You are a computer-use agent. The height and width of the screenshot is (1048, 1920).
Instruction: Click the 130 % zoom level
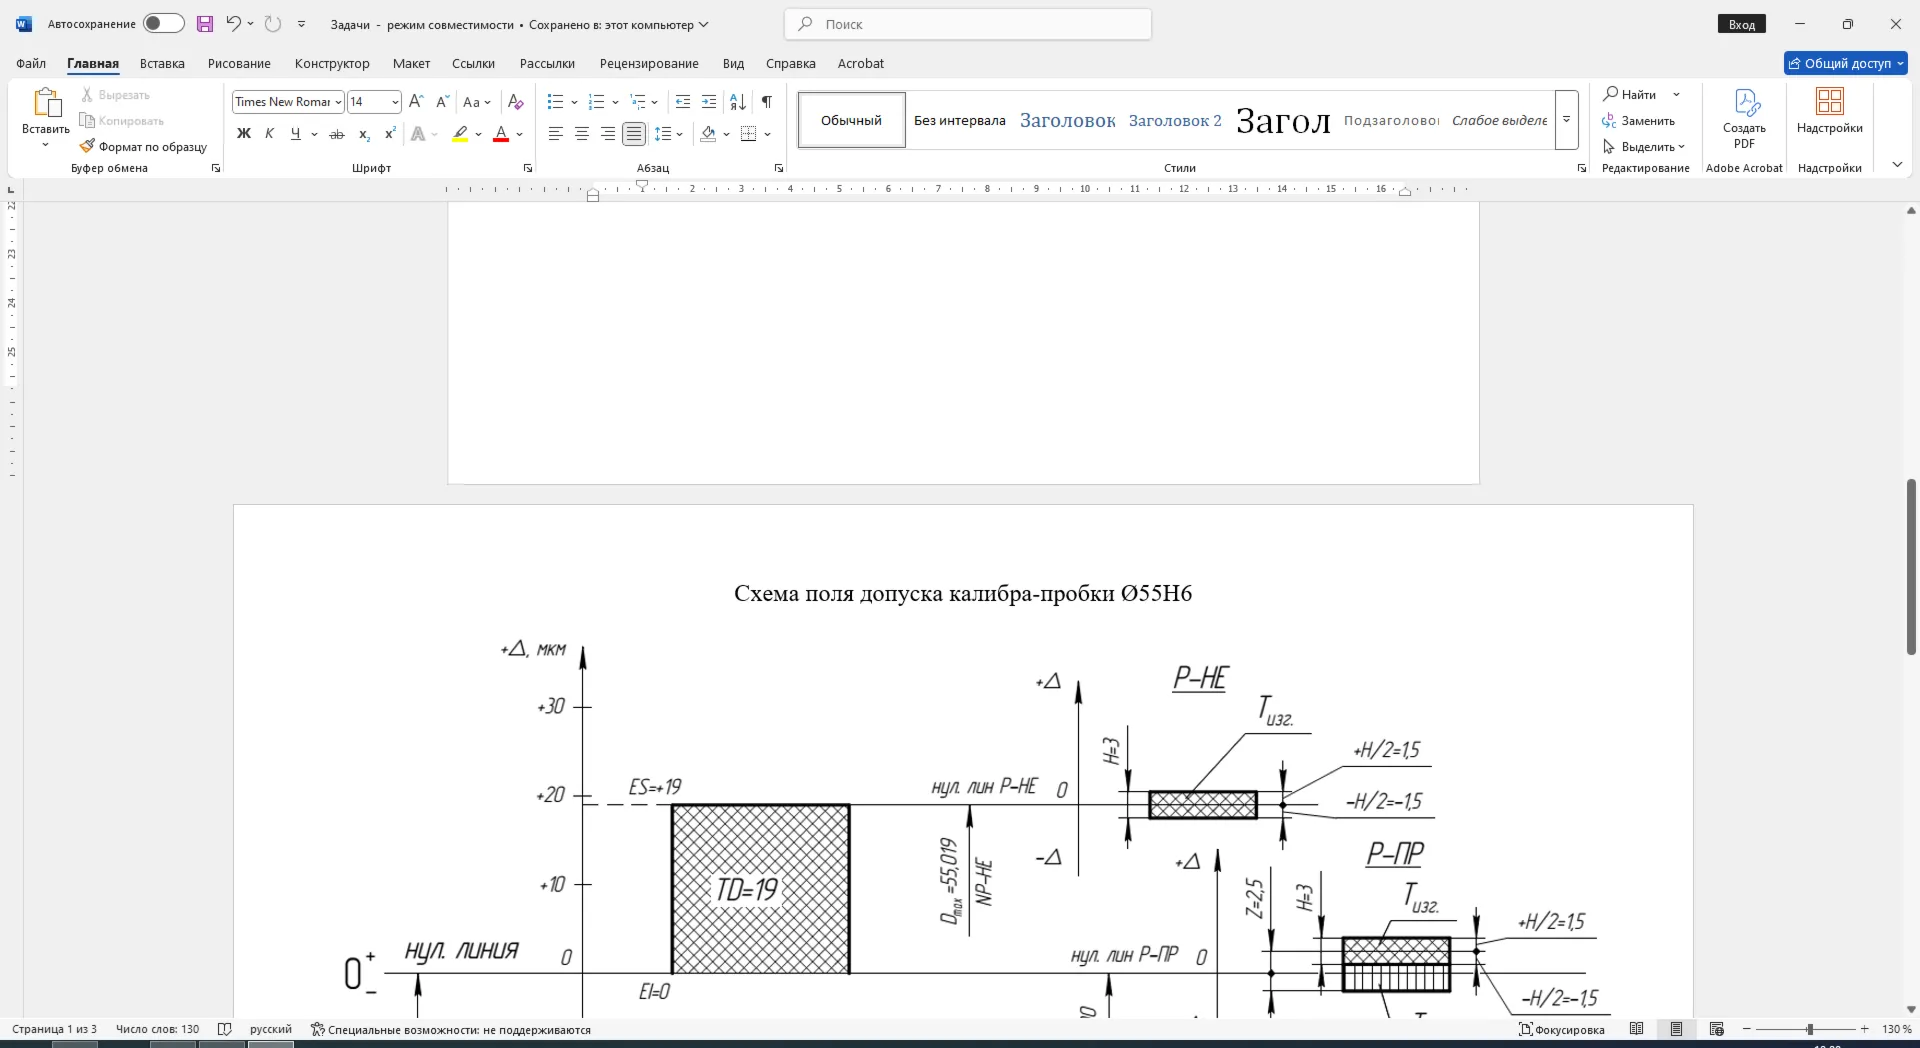(x=1896, y=1029)
